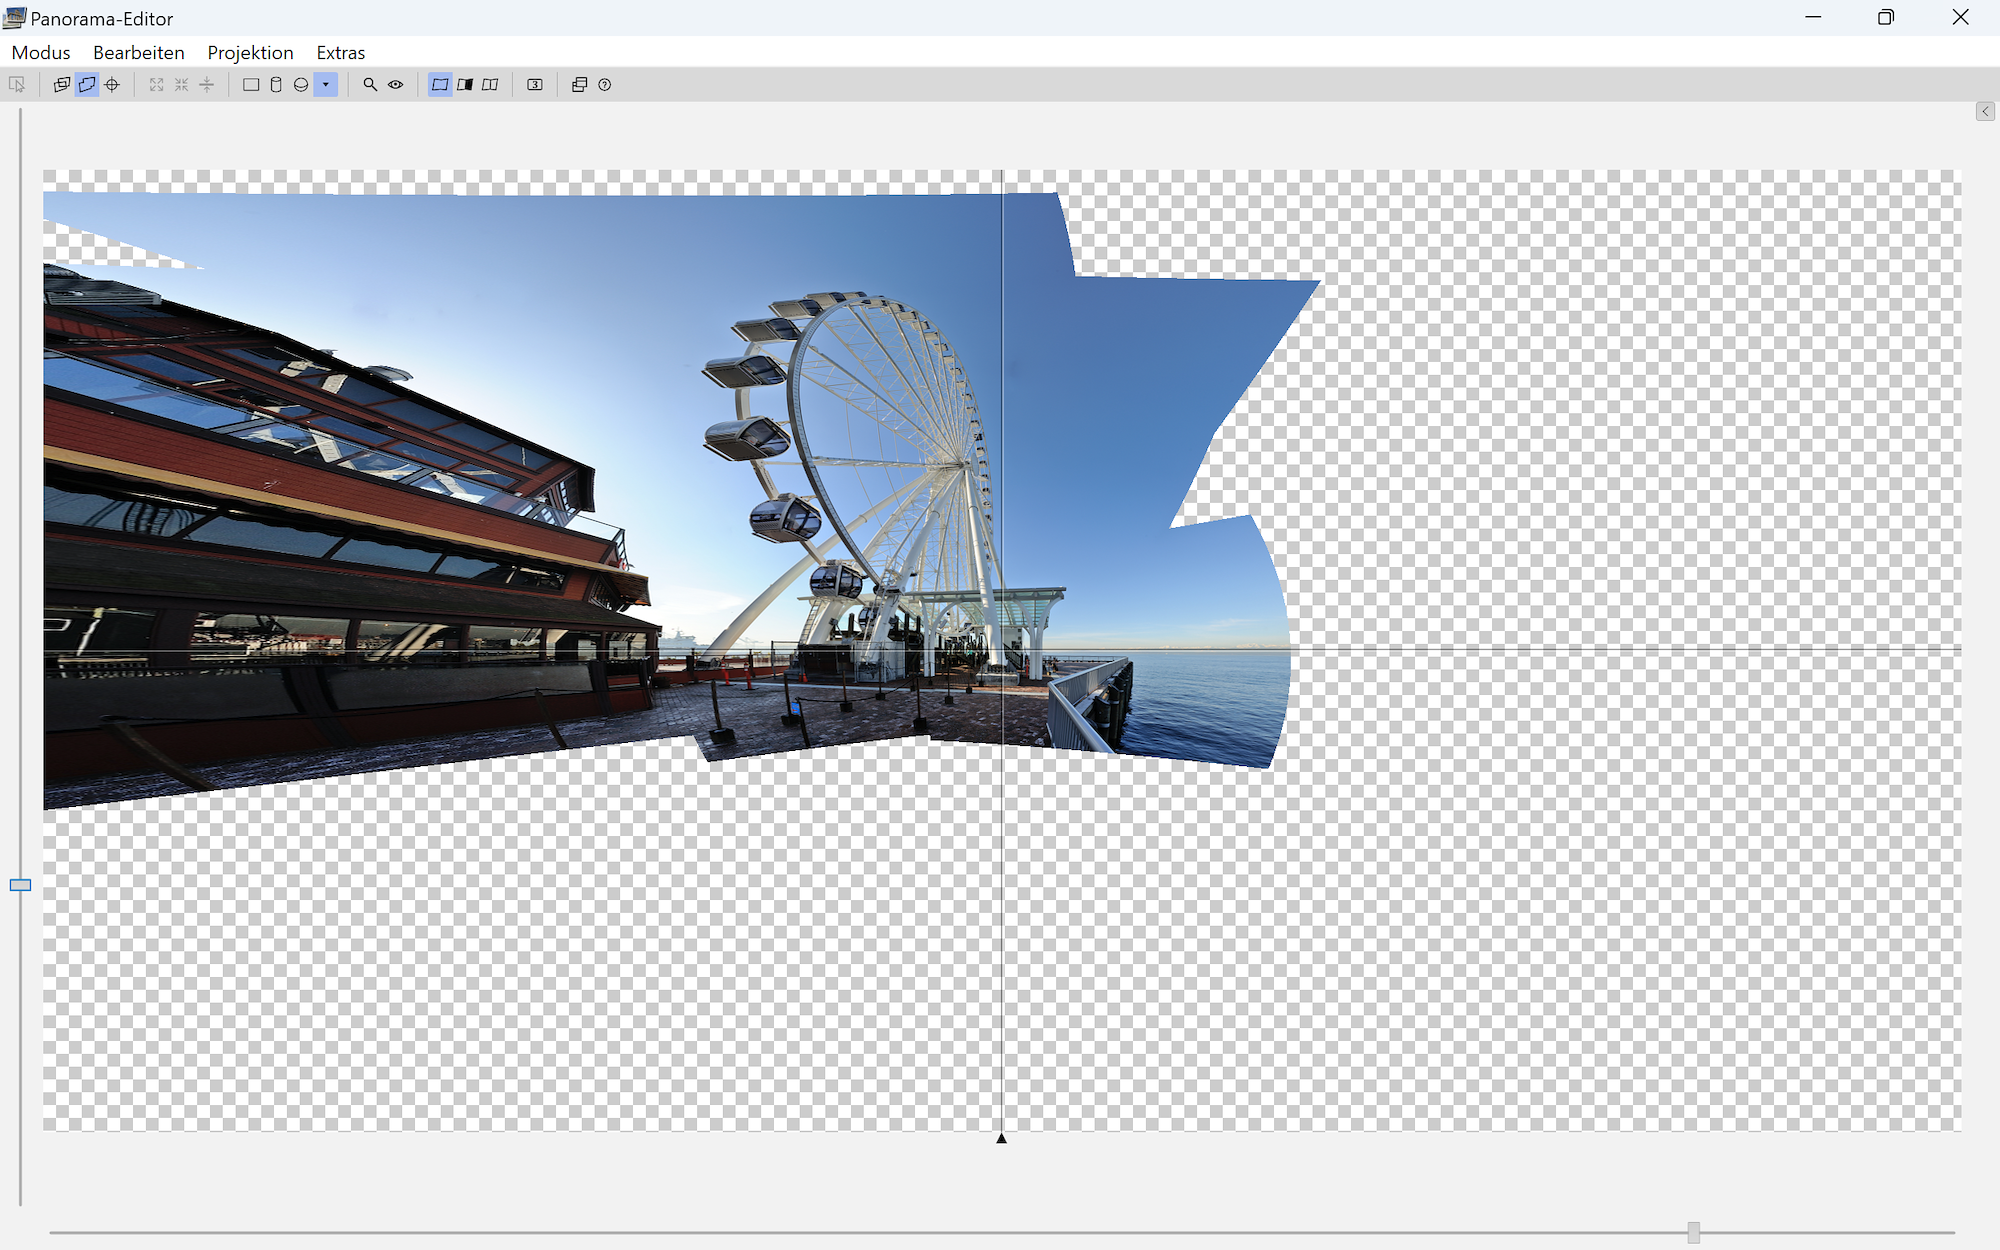Open the Modus menu

tap(41, 53)
